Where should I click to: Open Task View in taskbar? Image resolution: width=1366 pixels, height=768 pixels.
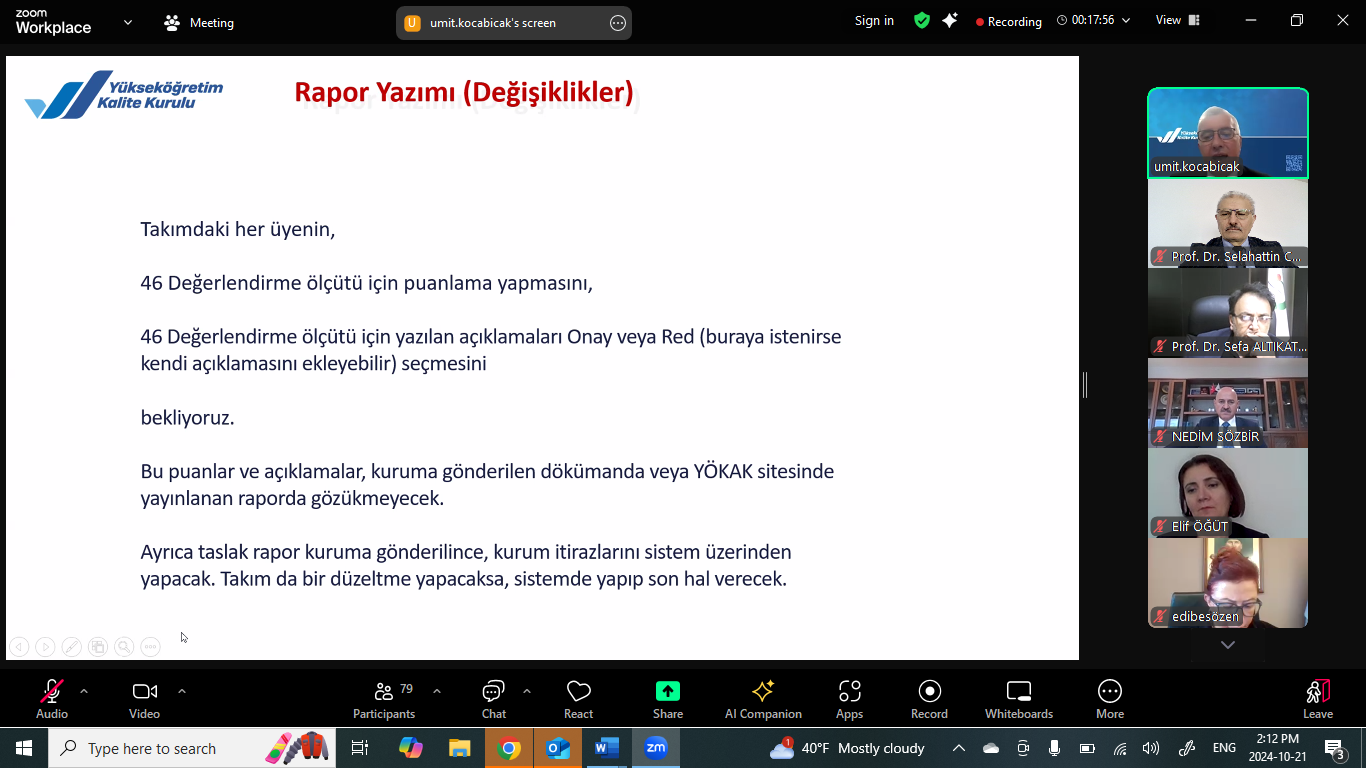click(x=360, y=748)
